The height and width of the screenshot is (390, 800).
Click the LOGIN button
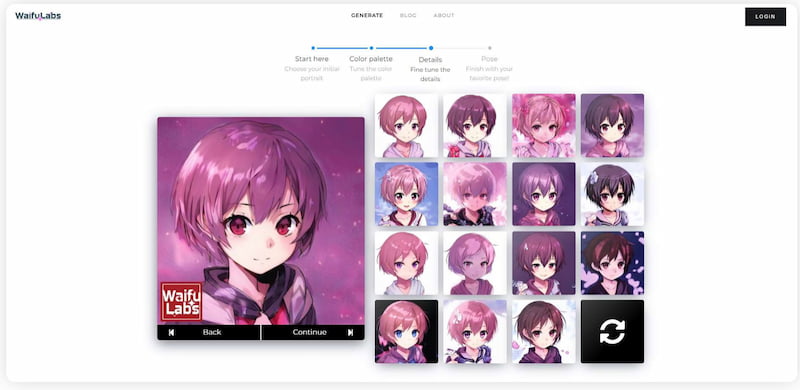click(x=765, y=17)
